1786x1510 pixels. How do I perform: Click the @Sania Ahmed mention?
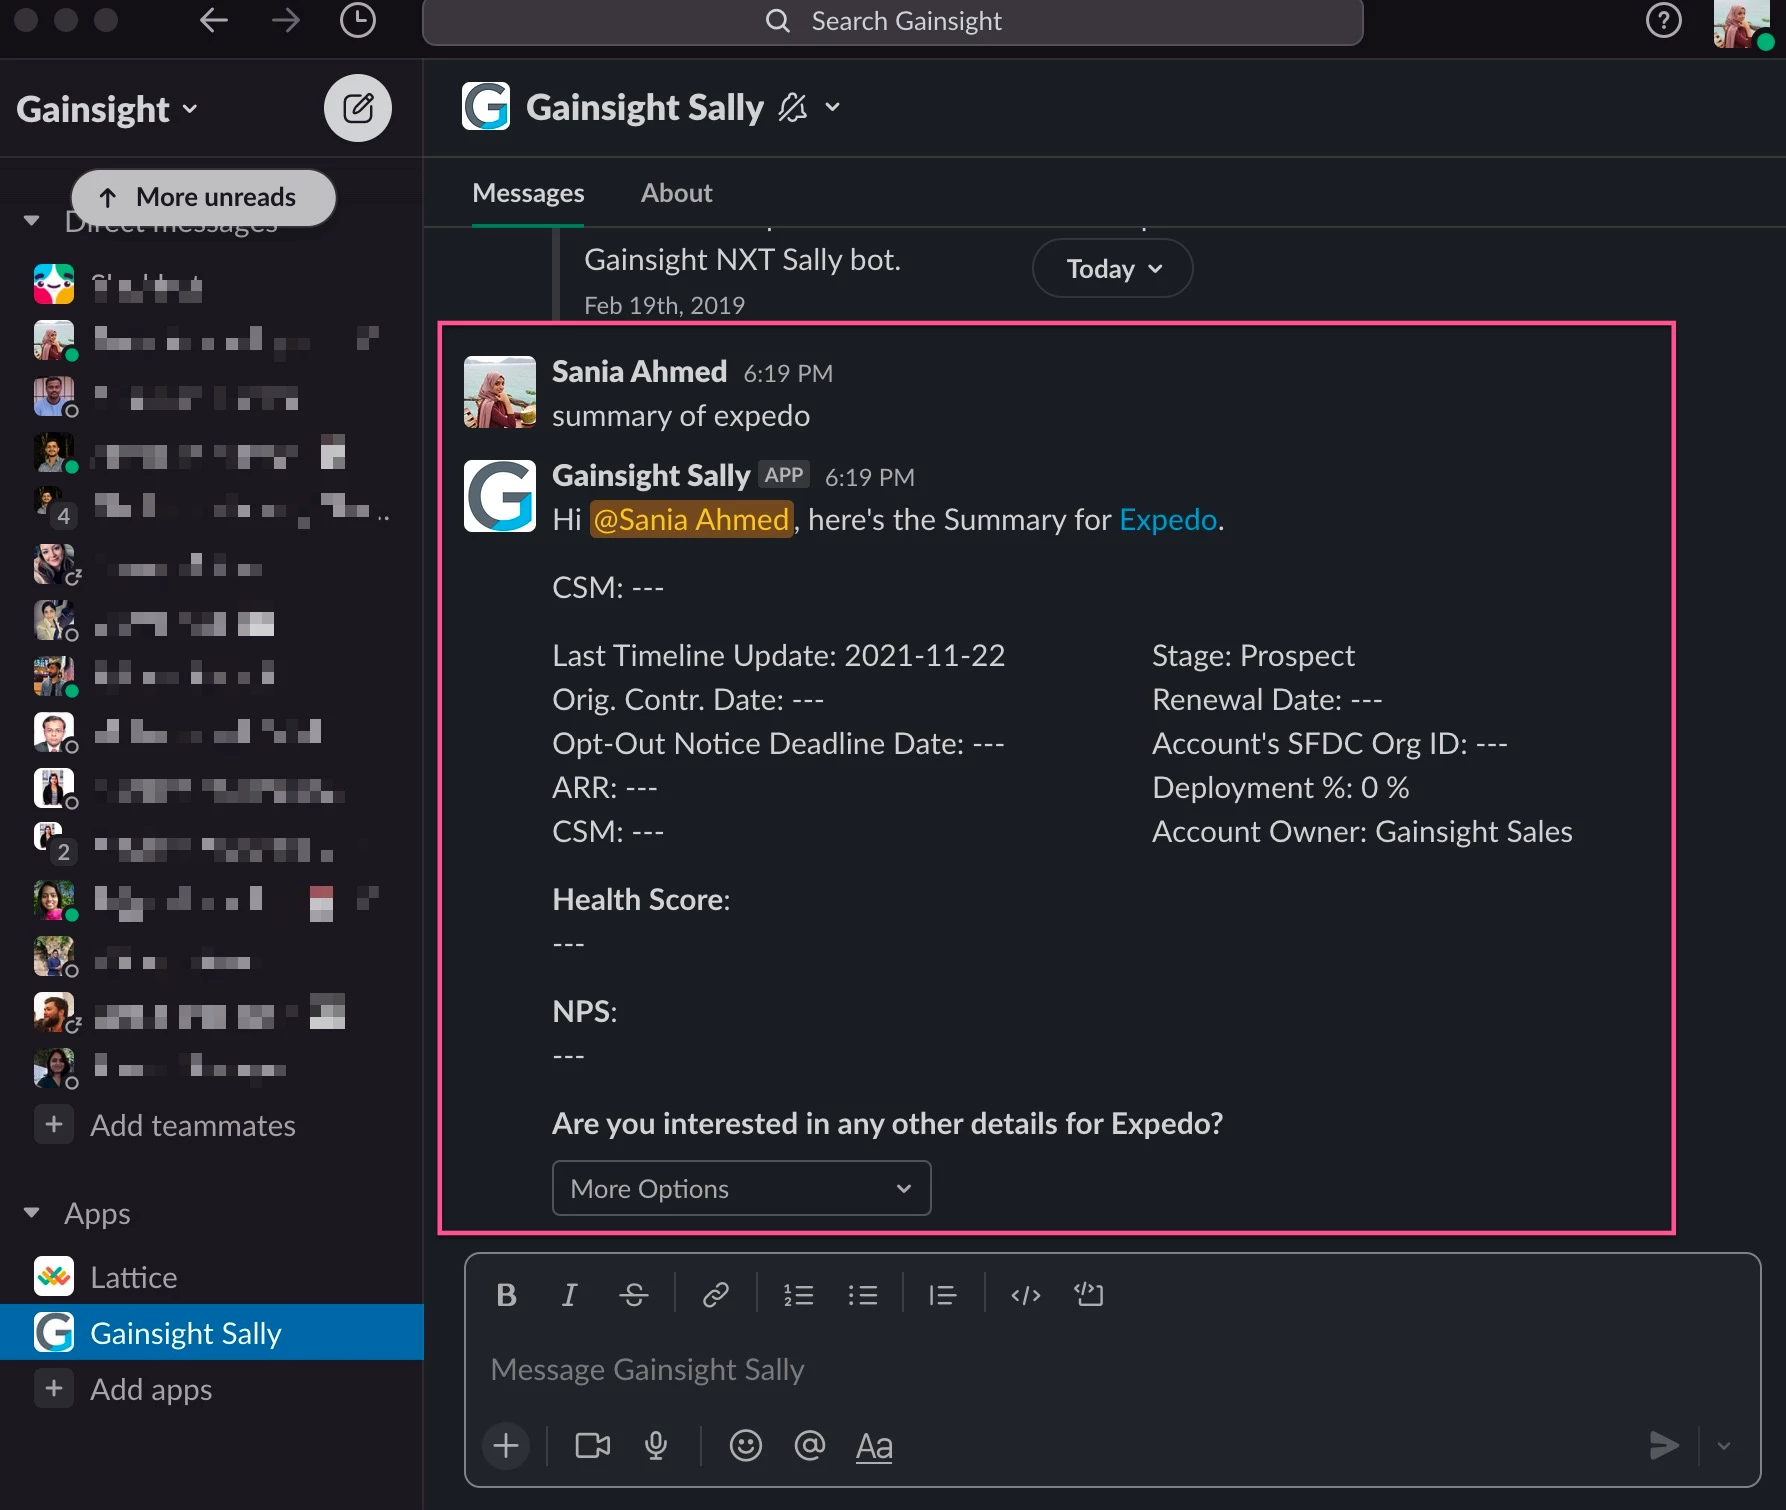coord(691,519)
